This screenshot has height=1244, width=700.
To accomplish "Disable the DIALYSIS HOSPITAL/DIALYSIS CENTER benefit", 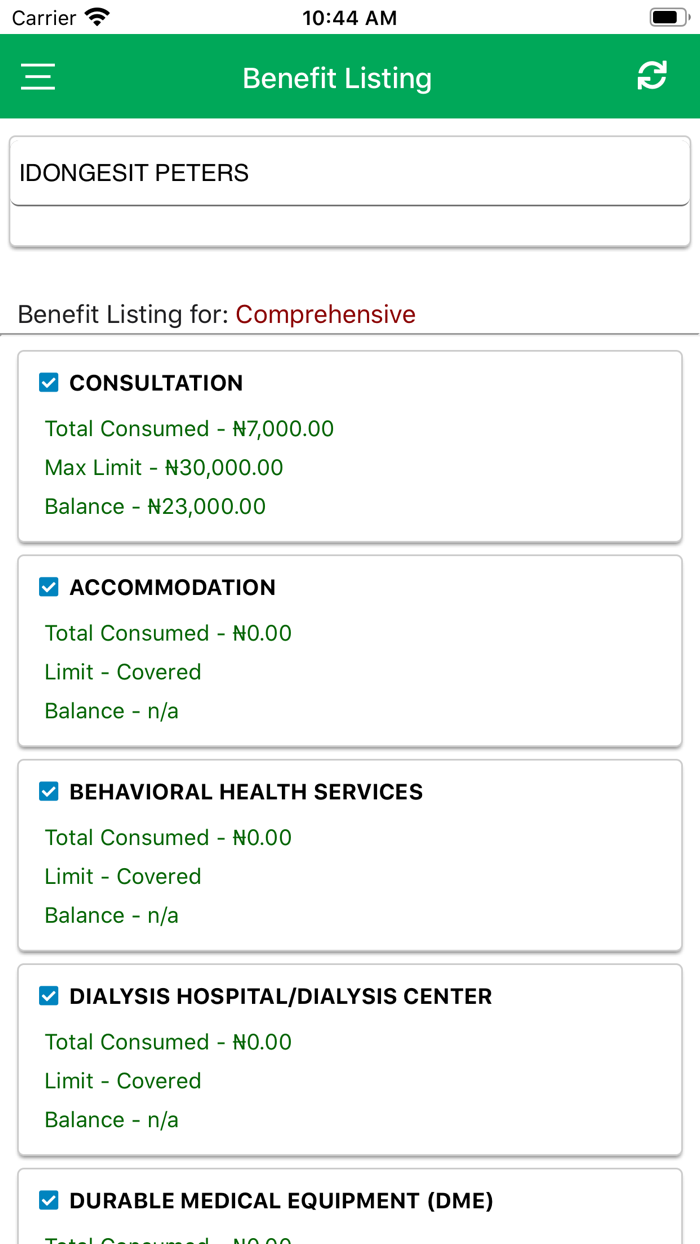I will coord(48,995).
